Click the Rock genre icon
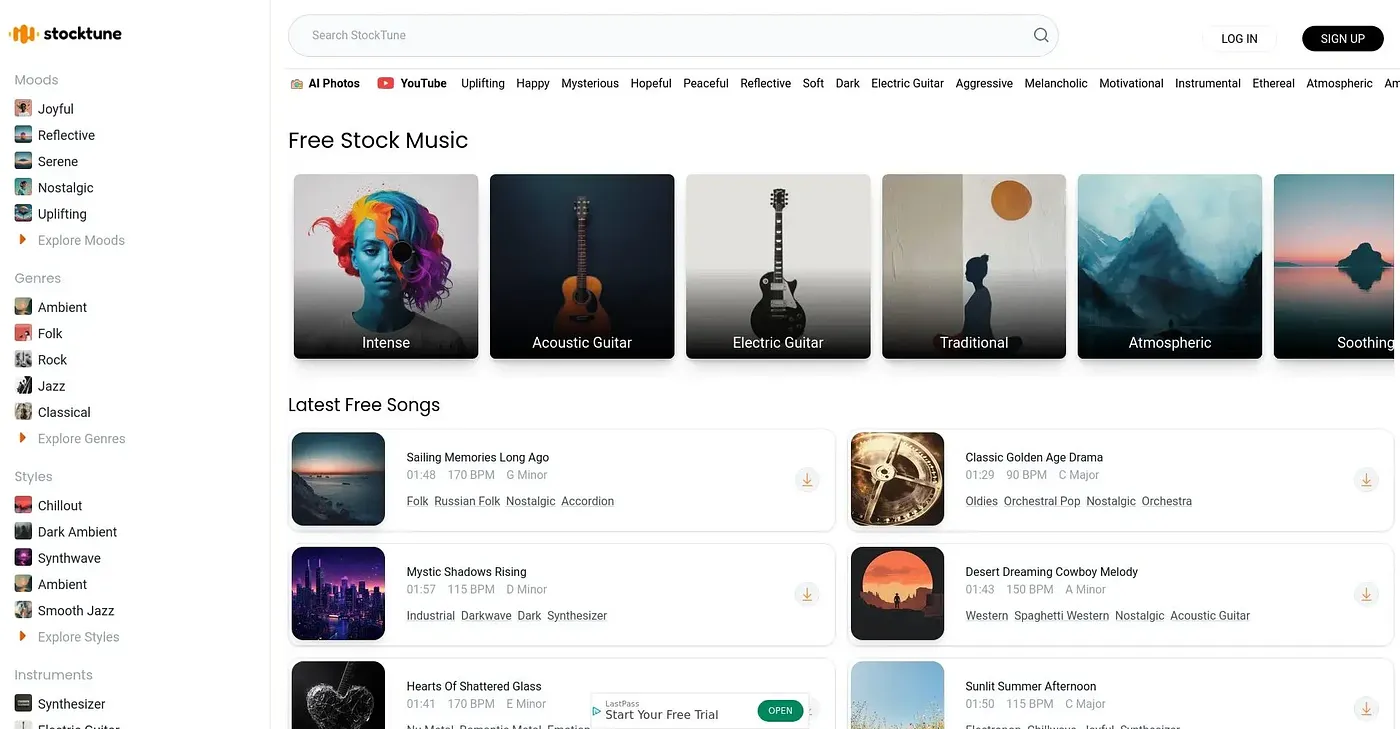 [23, 359]
